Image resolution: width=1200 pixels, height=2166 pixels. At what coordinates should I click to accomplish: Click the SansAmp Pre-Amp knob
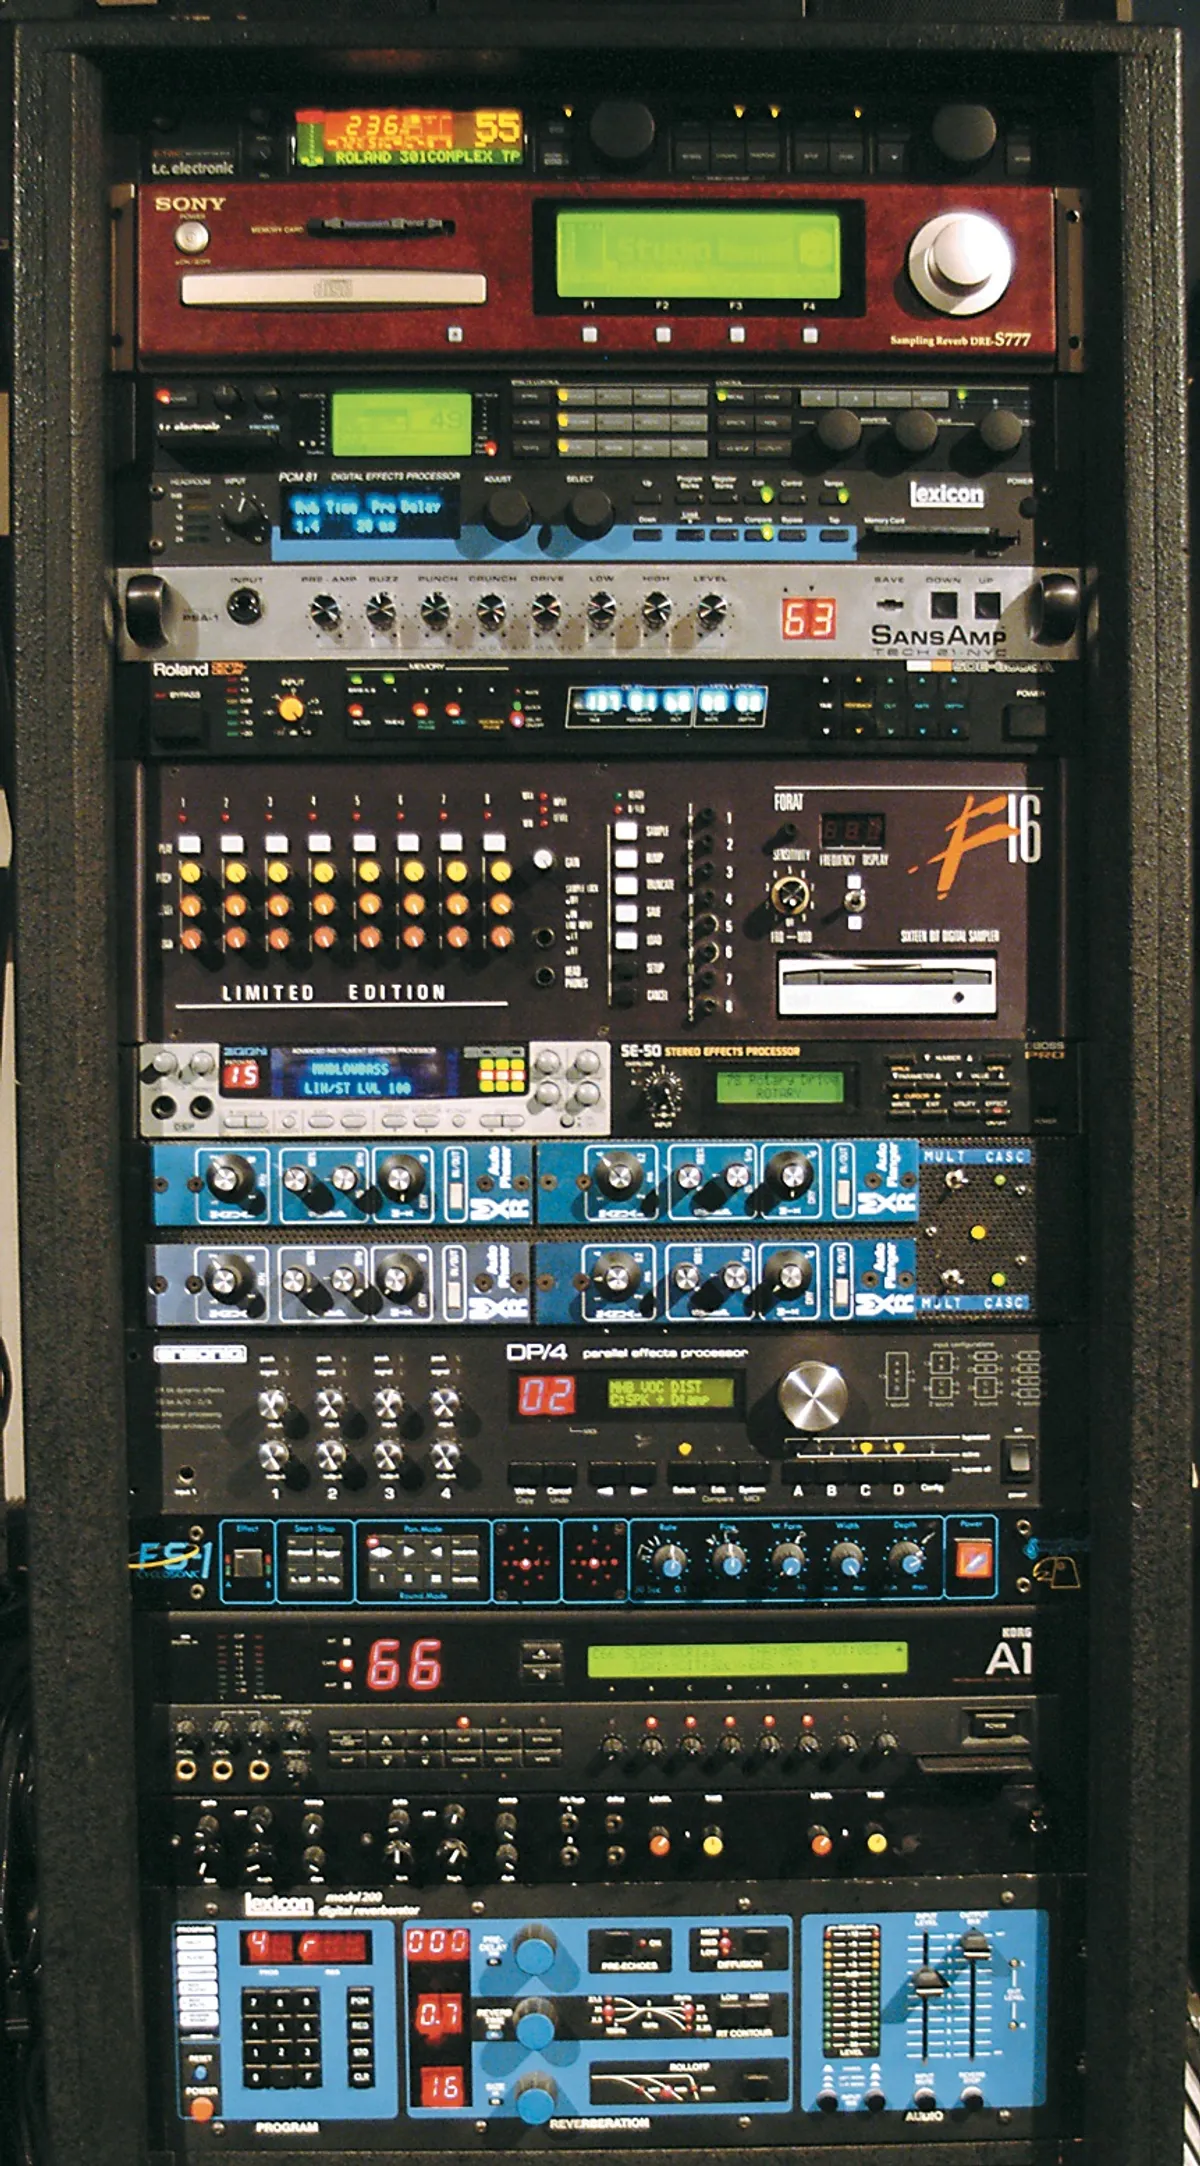click(324, 610)
